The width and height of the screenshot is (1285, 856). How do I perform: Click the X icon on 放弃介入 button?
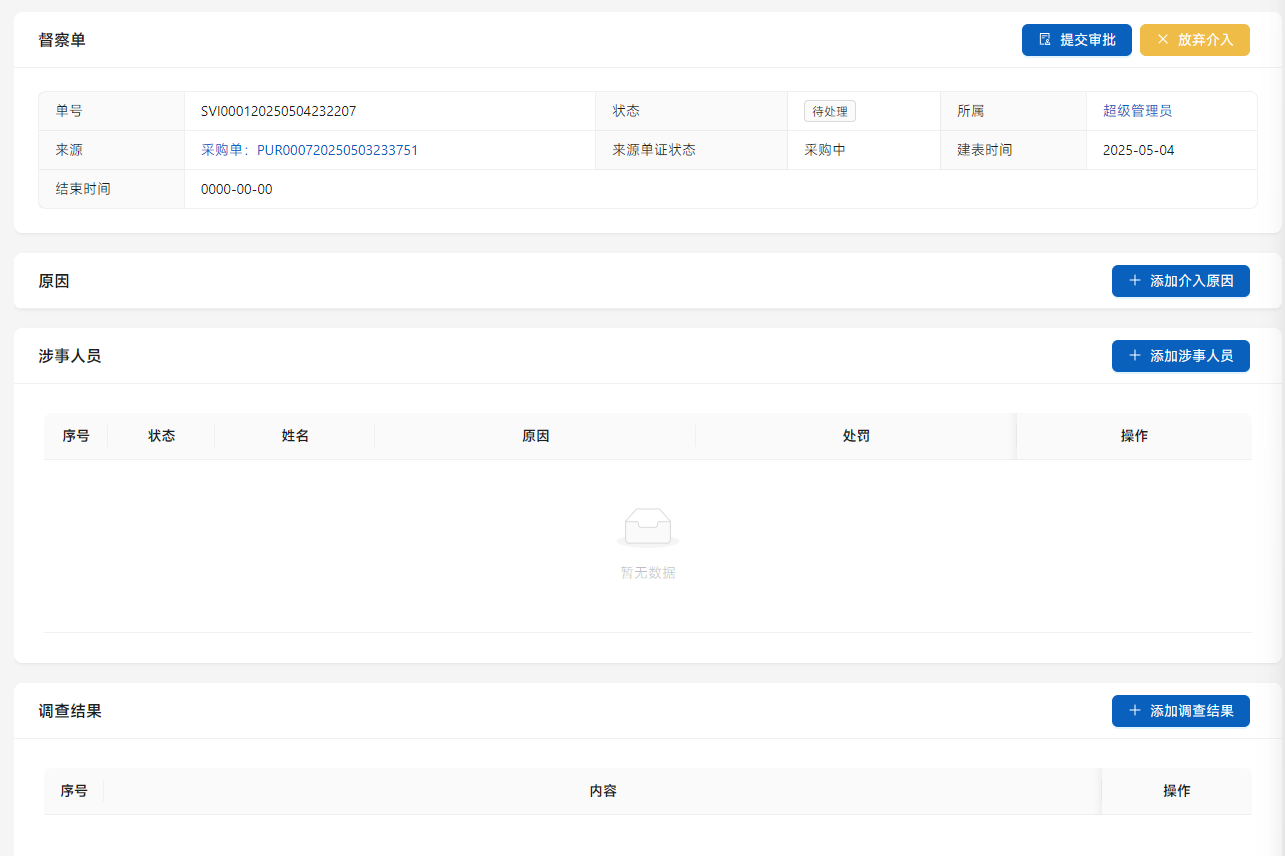(x=1162, y=40)
